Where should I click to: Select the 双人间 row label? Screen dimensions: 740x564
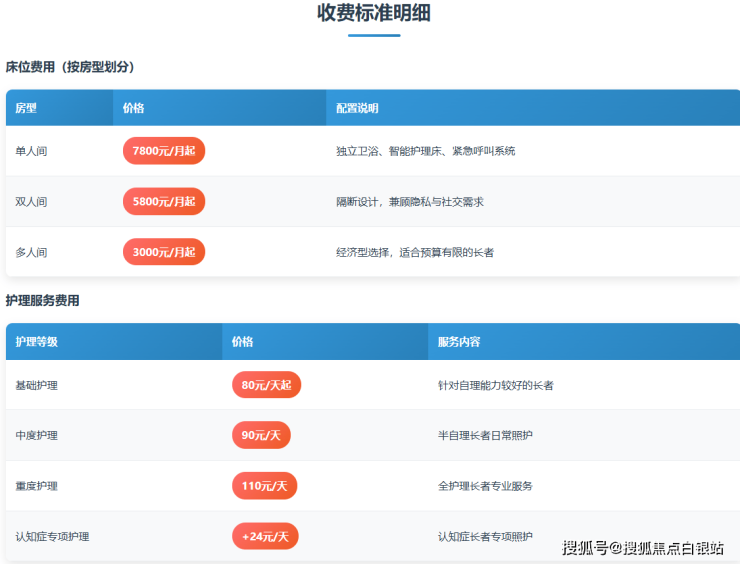tap(31, 202)
